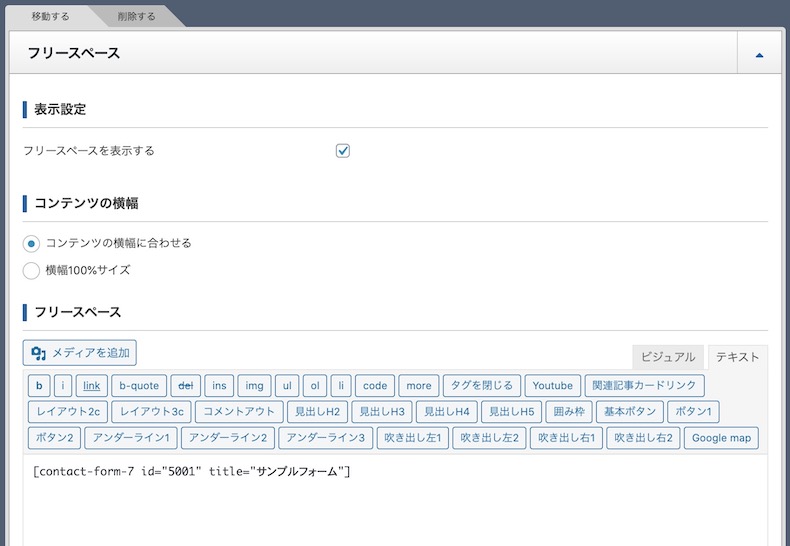
Task: Click the コメントアウト quicktag
Action: point(239,412)
